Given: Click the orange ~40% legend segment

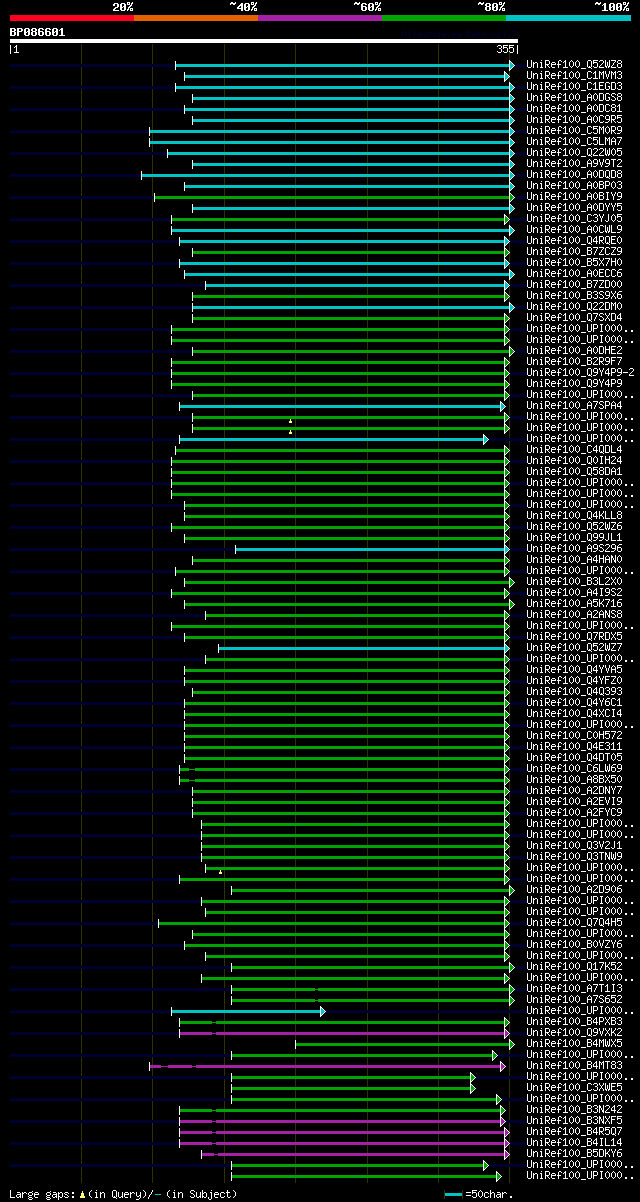Looking at the screenshot, I should [x=196, y=17].
